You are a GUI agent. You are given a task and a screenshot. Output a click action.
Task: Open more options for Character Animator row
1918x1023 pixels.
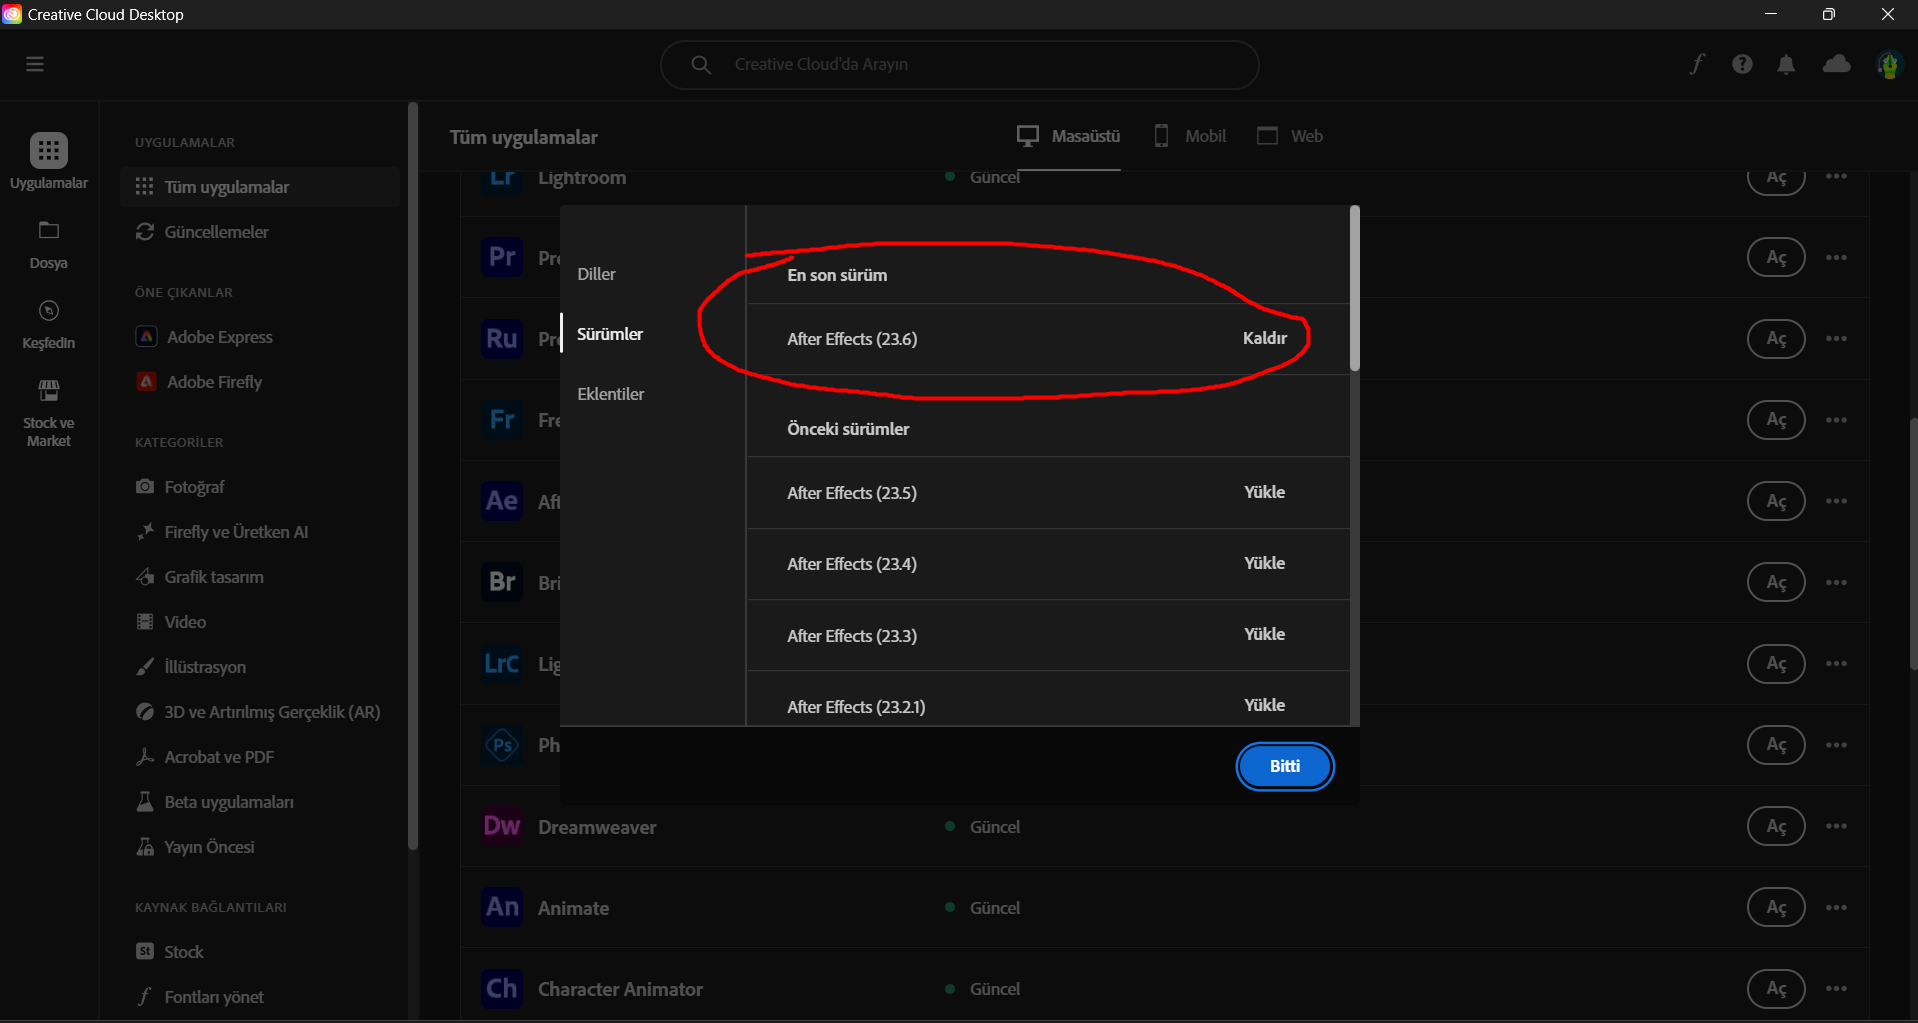[1836, 989]
